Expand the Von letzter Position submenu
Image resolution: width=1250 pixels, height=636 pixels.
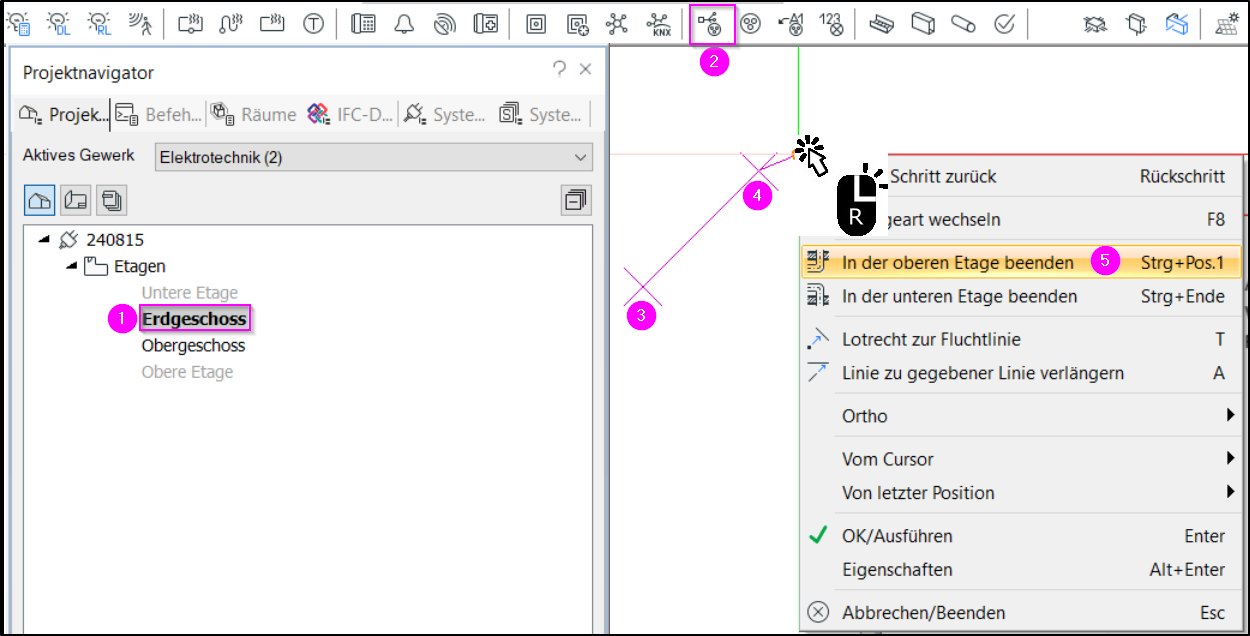pyautogui.click(x=1021, y=493)
